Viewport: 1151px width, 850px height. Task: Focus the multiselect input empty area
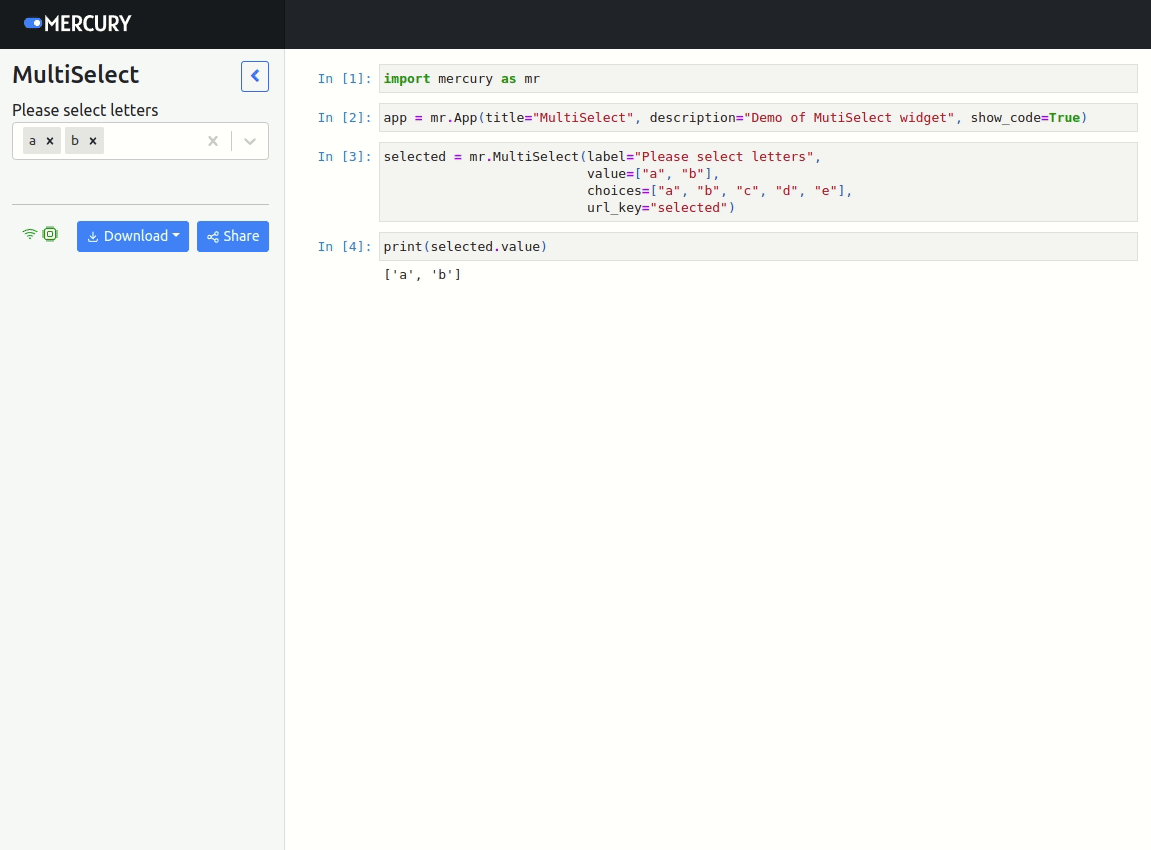(x=150, y=141)
